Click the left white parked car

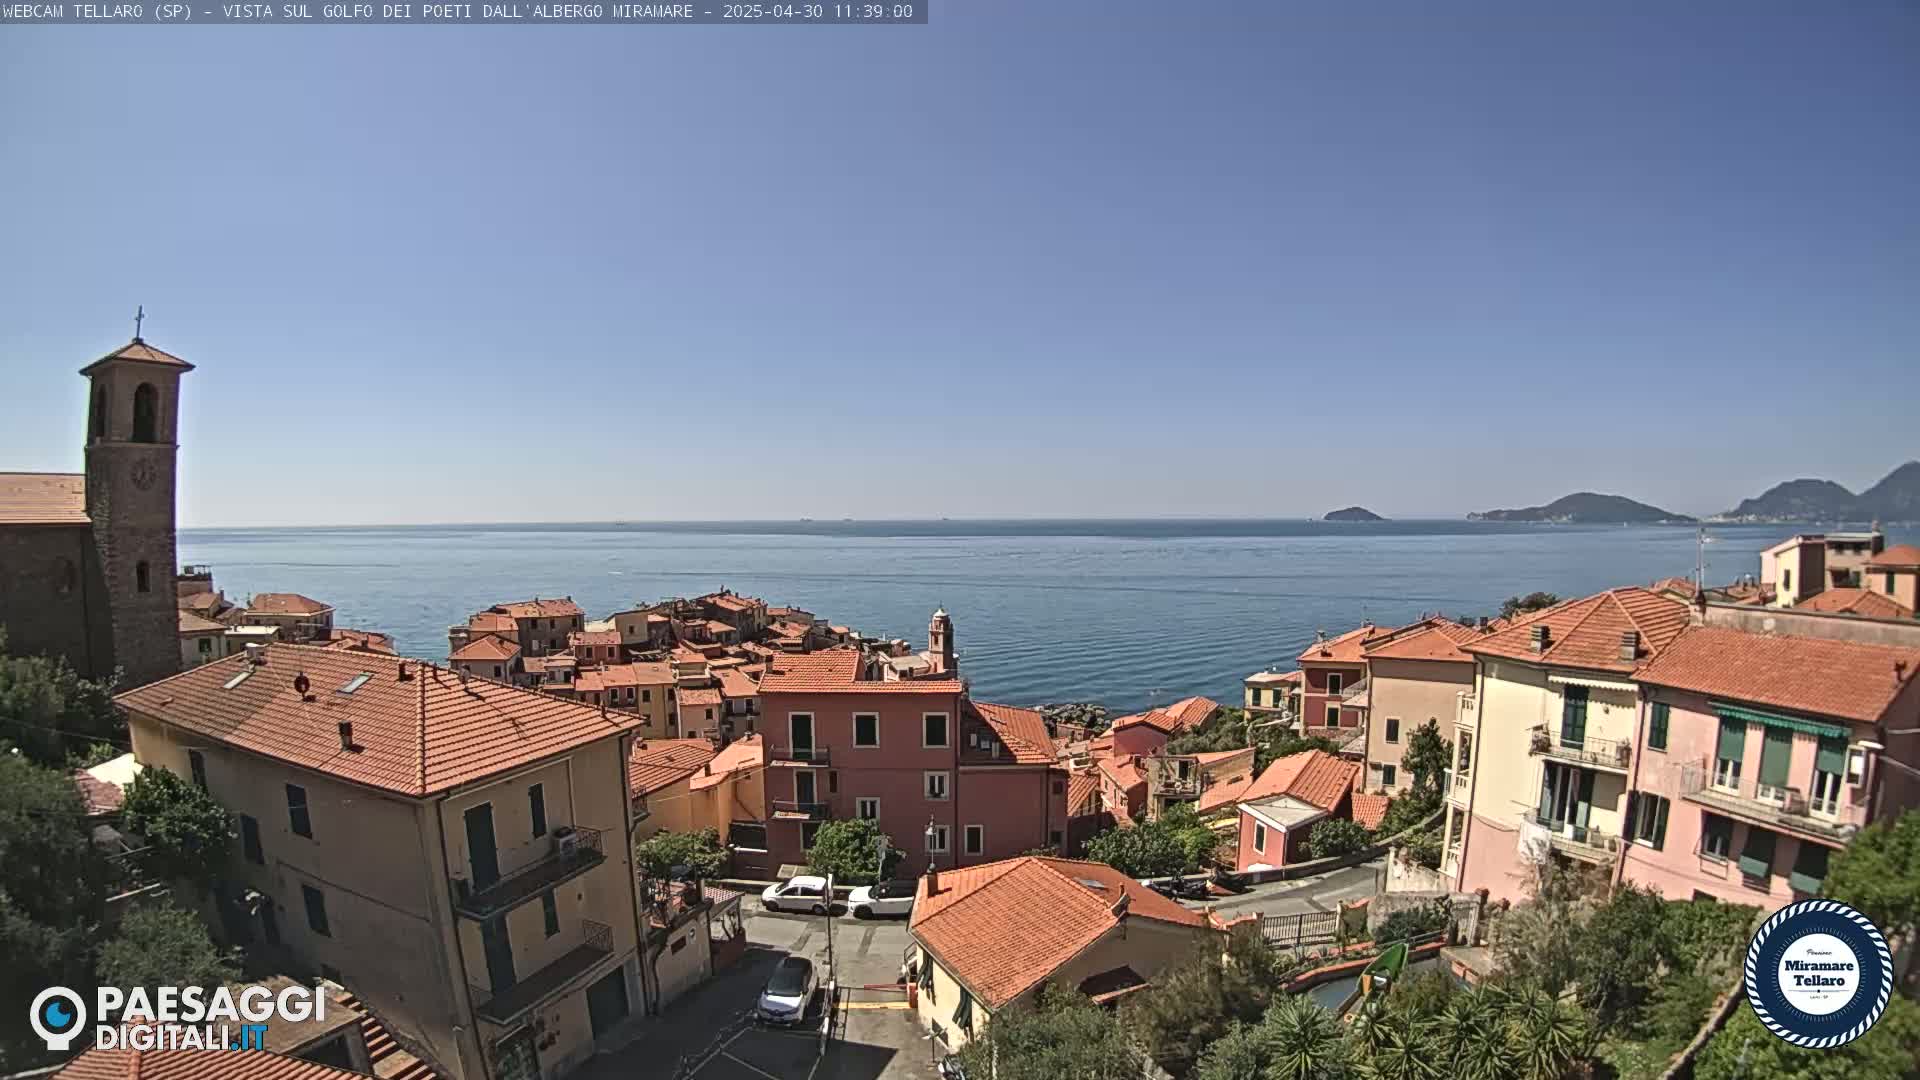click(797, 894)
